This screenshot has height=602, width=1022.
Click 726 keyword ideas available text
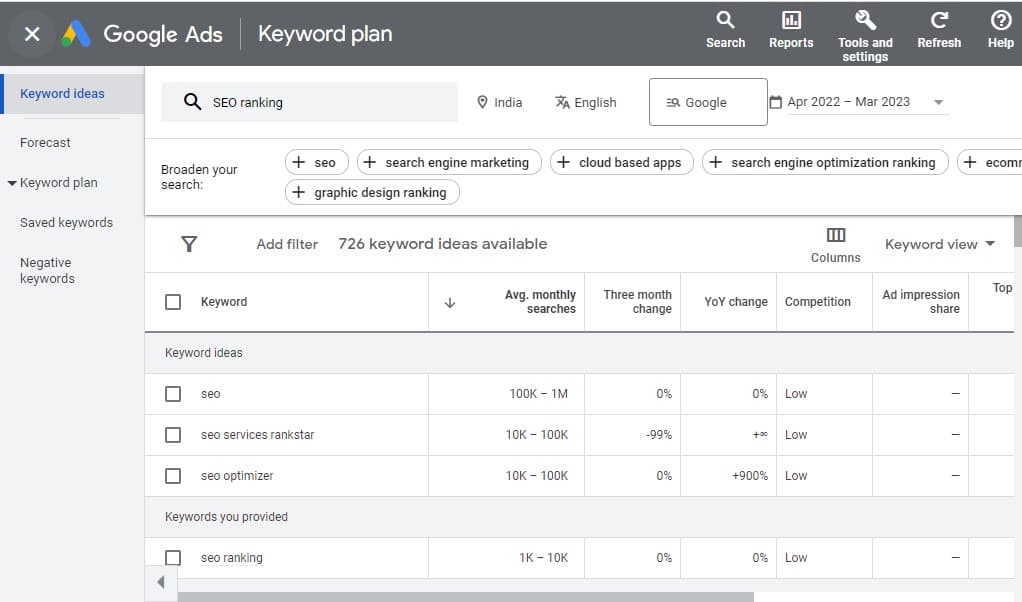pos(443,244)
